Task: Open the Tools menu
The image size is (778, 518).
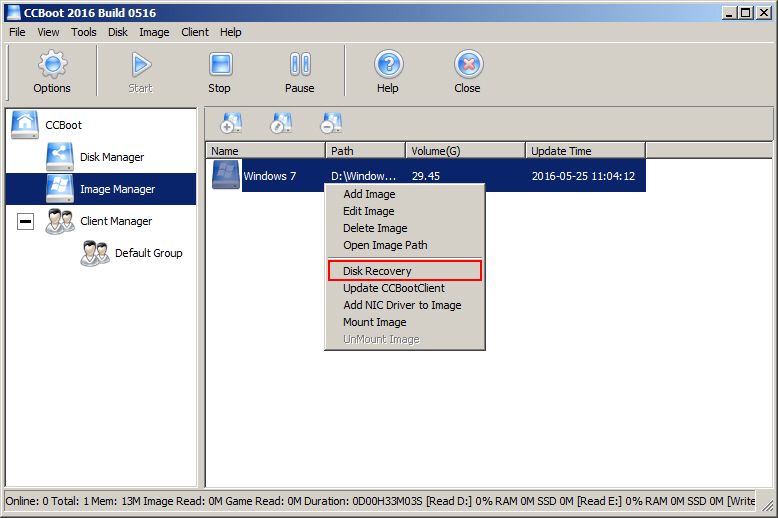Action: pyautogui.click(x=83, y=32)
